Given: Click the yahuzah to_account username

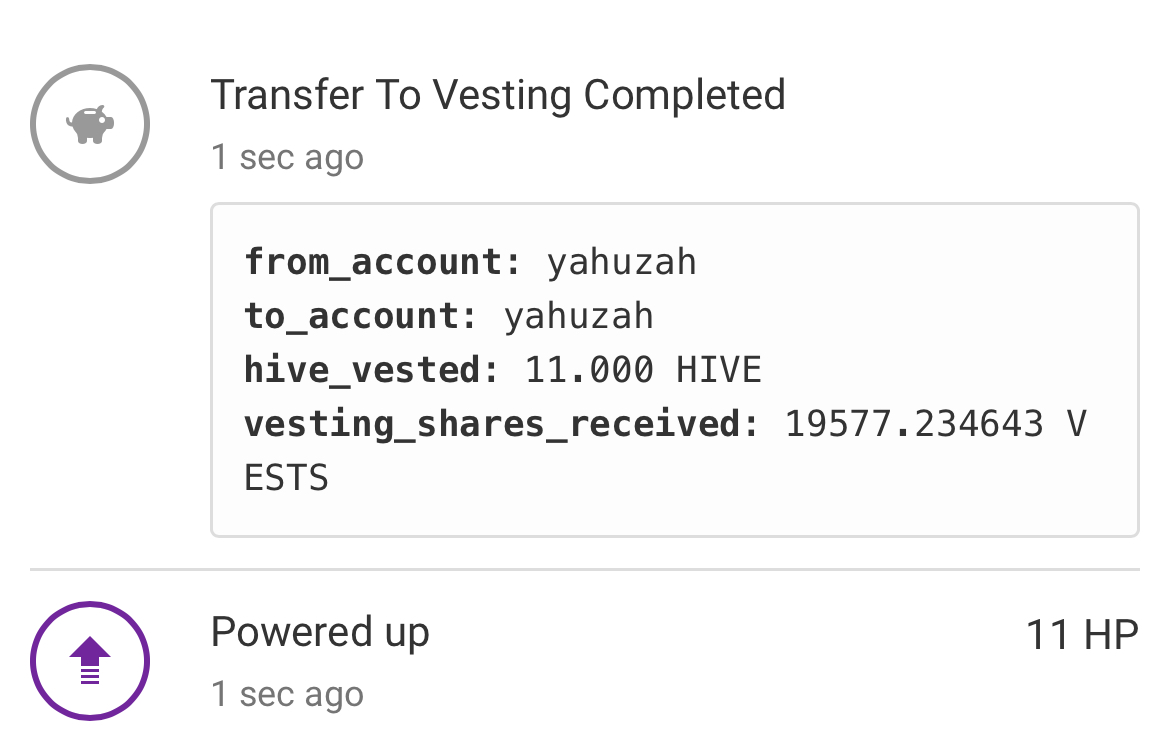Looking at the screenshot, I should click(578, 317).
